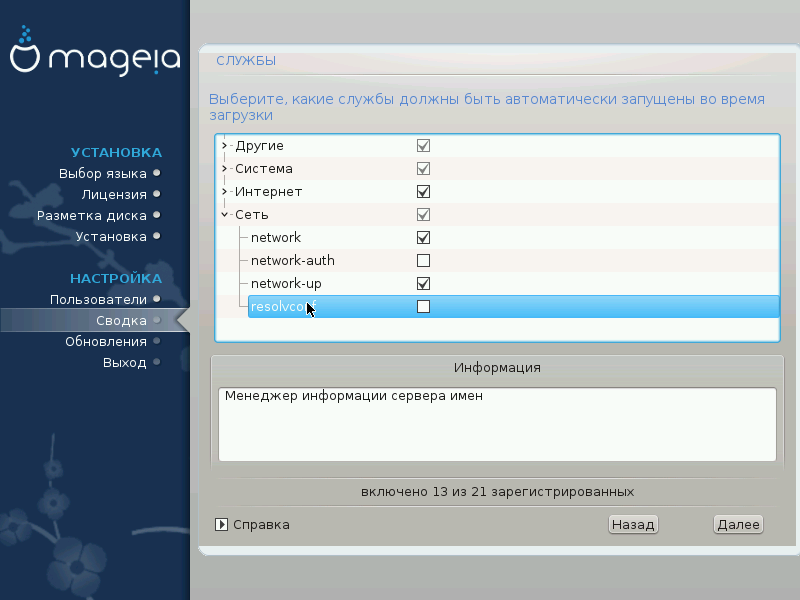Click the включено 13 из 21 status text
Viewport: 800px width, 600px height.
coord(497,492)
